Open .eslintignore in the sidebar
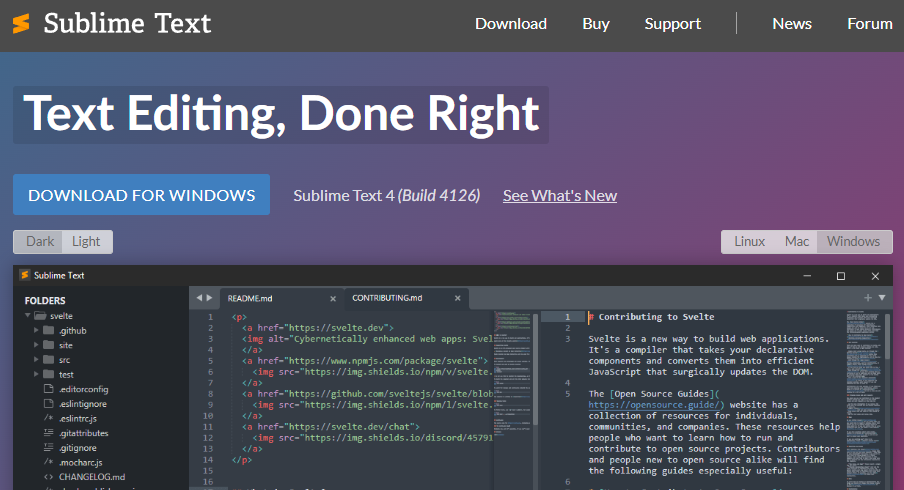The width and height of the screenshot is (904, 490). click(82, 404)
